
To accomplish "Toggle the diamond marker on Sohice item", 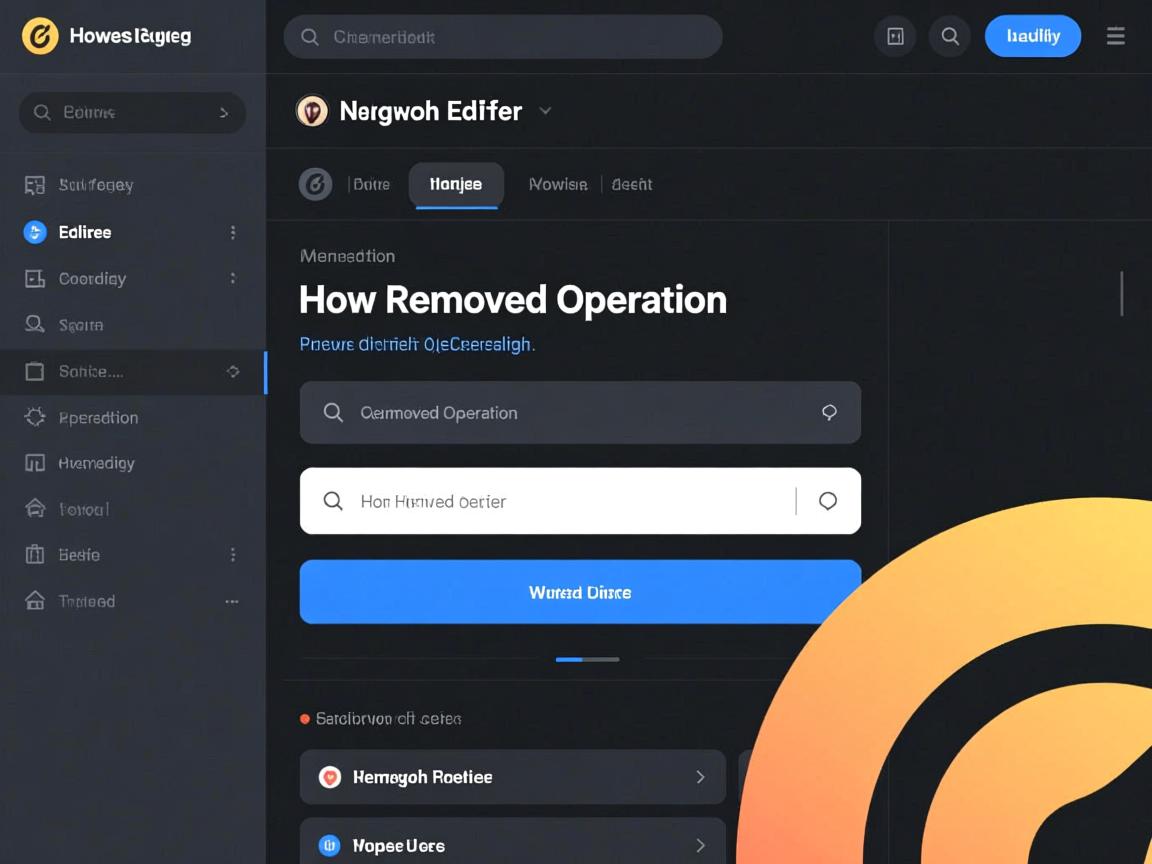I will (x=233, y=371).
